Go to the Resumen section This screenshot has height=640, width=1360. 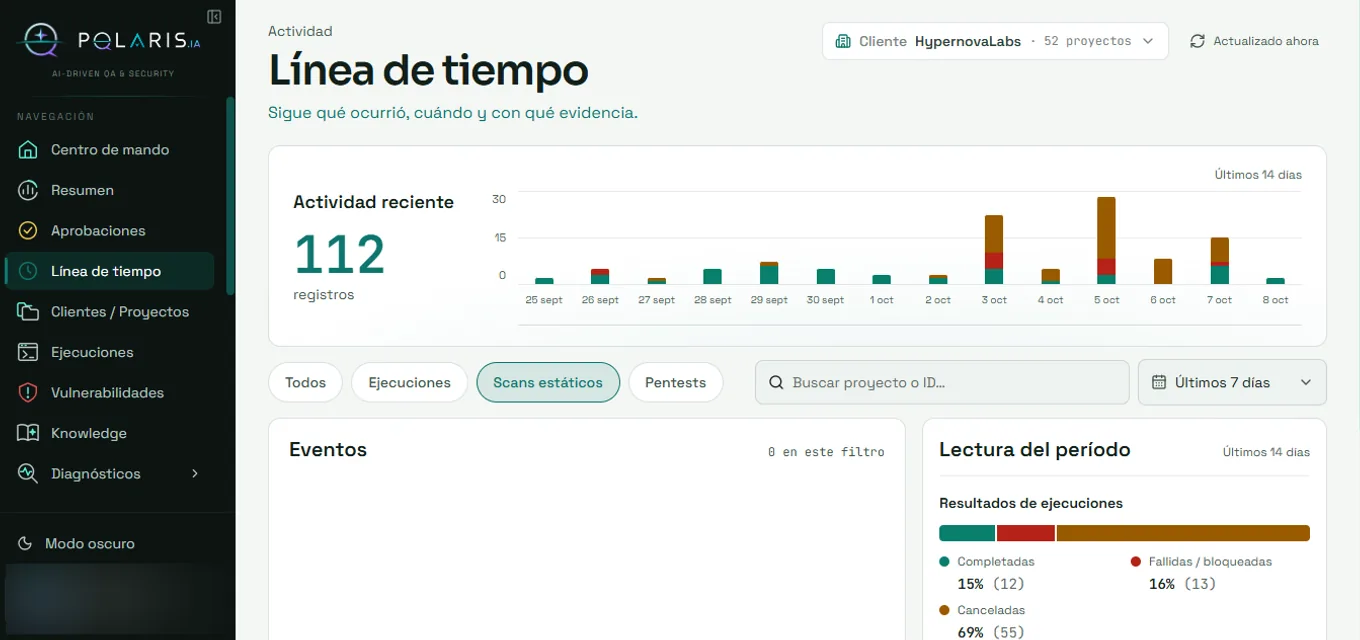(109, 190)
